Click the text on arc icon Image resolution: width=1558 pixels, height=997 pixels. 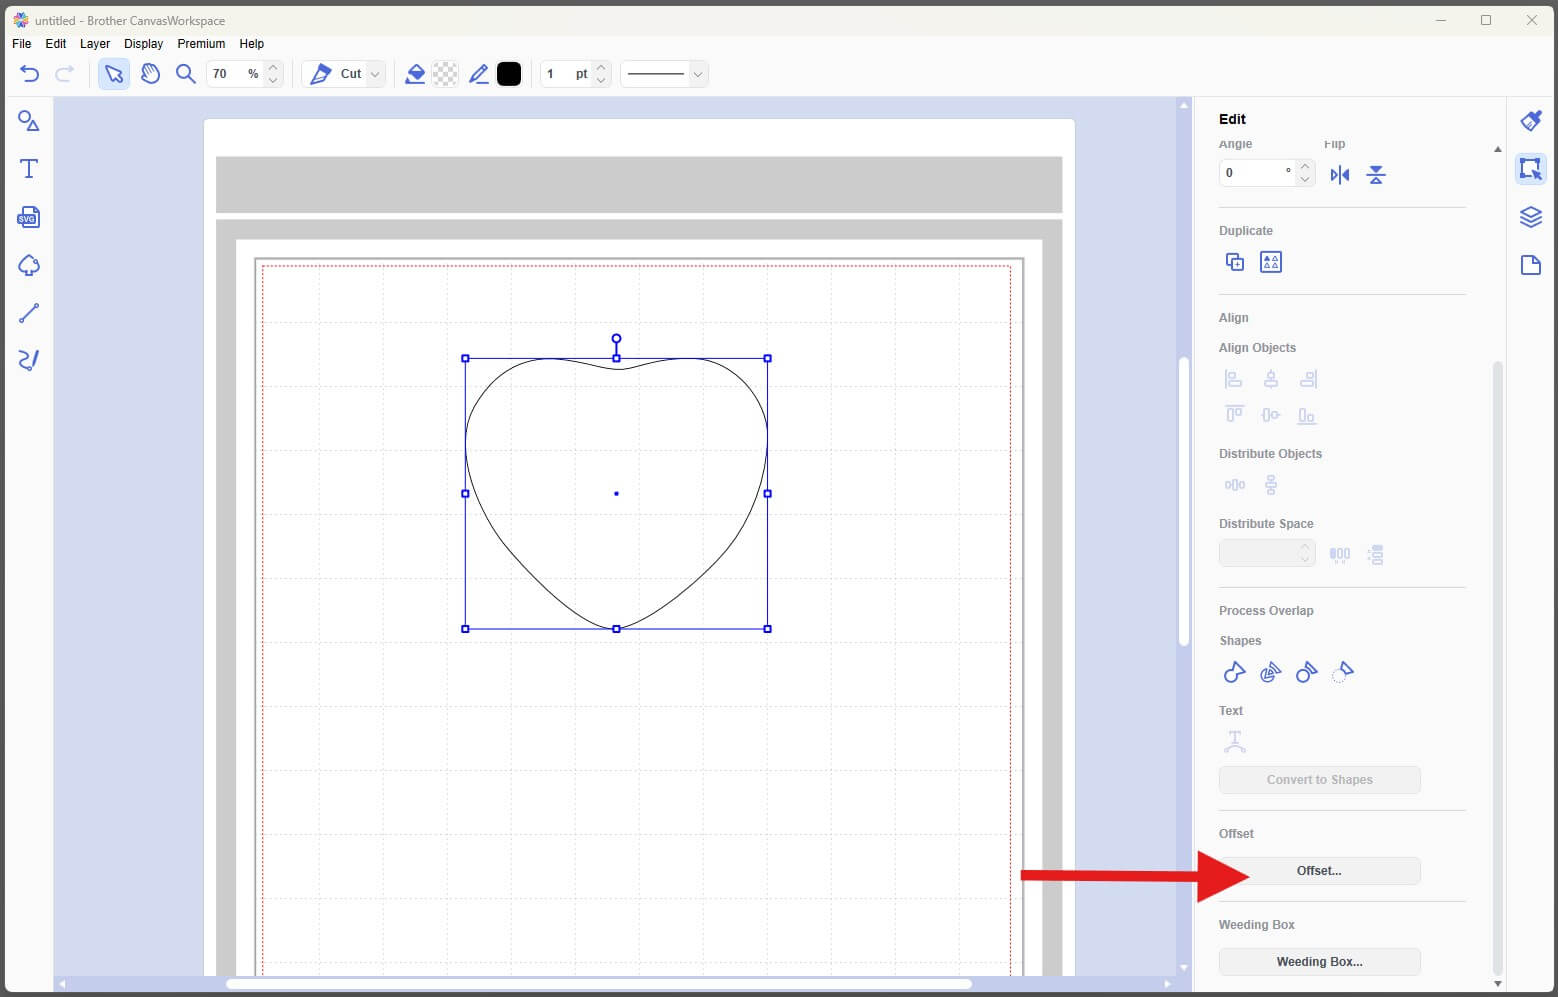coord(1234,742)
